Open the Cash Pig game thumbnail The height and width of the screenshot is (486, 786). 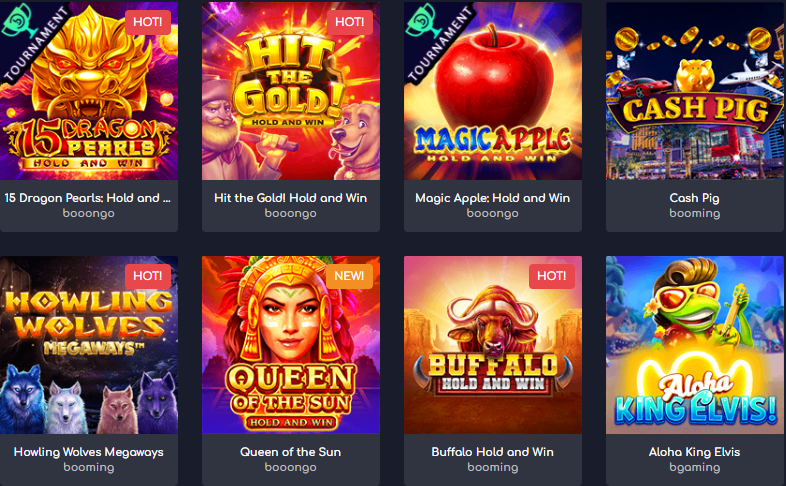point(695,91)
